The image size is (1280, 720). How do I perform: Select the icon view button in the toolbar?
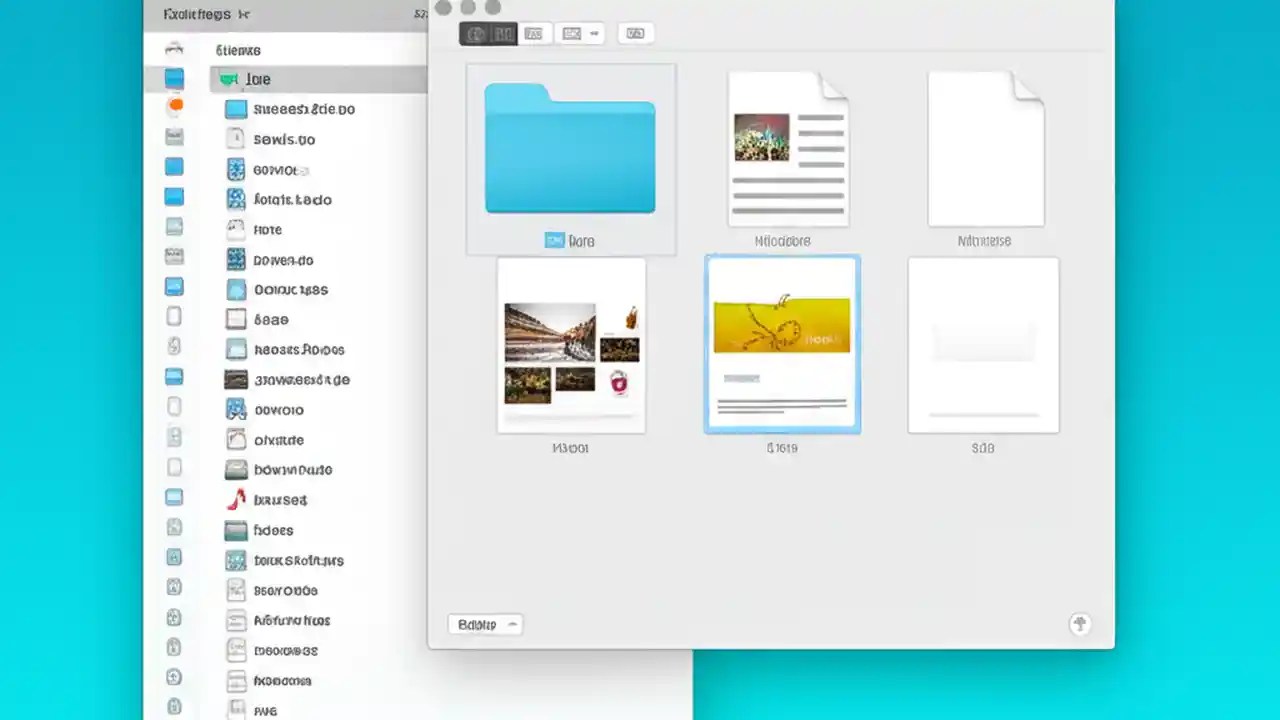tap(477, 33)
